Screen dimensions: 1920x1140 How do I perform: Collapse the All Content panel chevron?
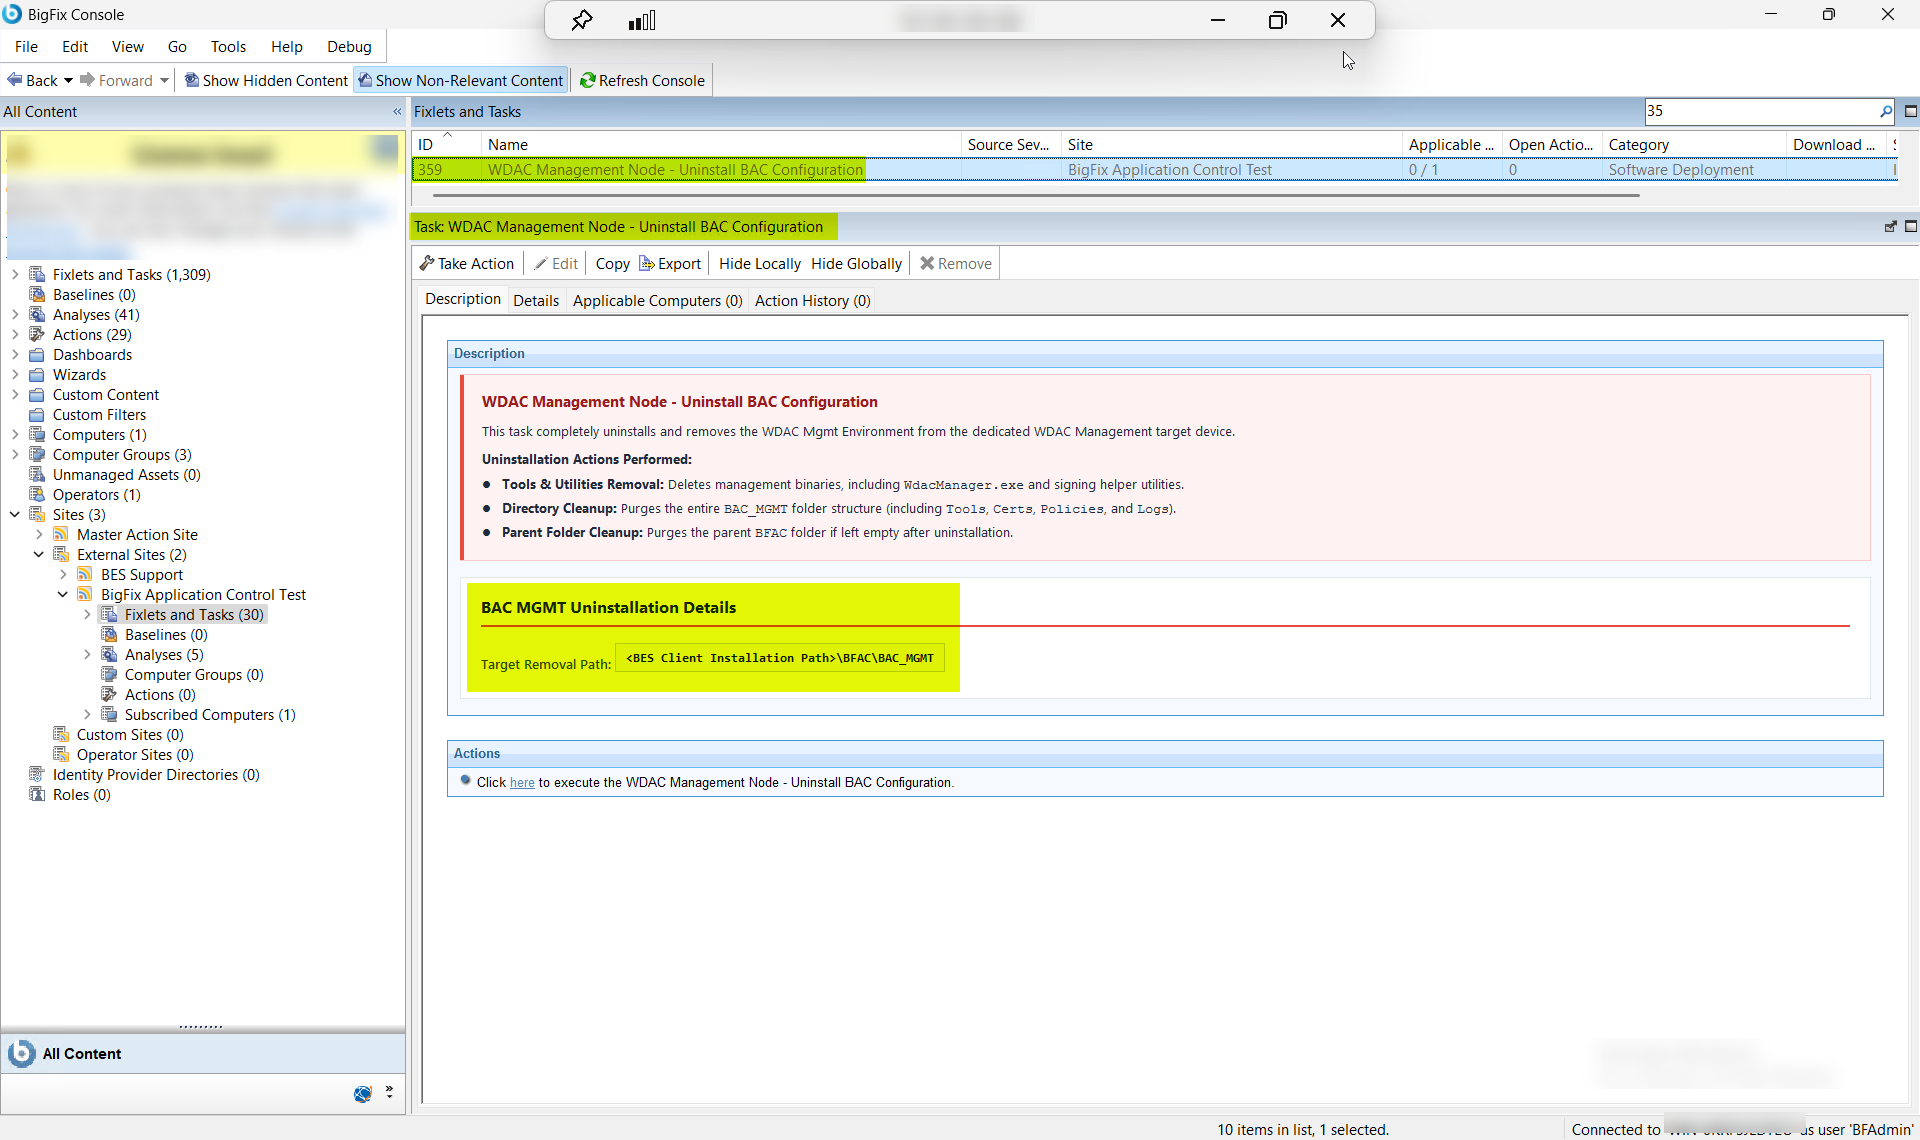point(397,112)
